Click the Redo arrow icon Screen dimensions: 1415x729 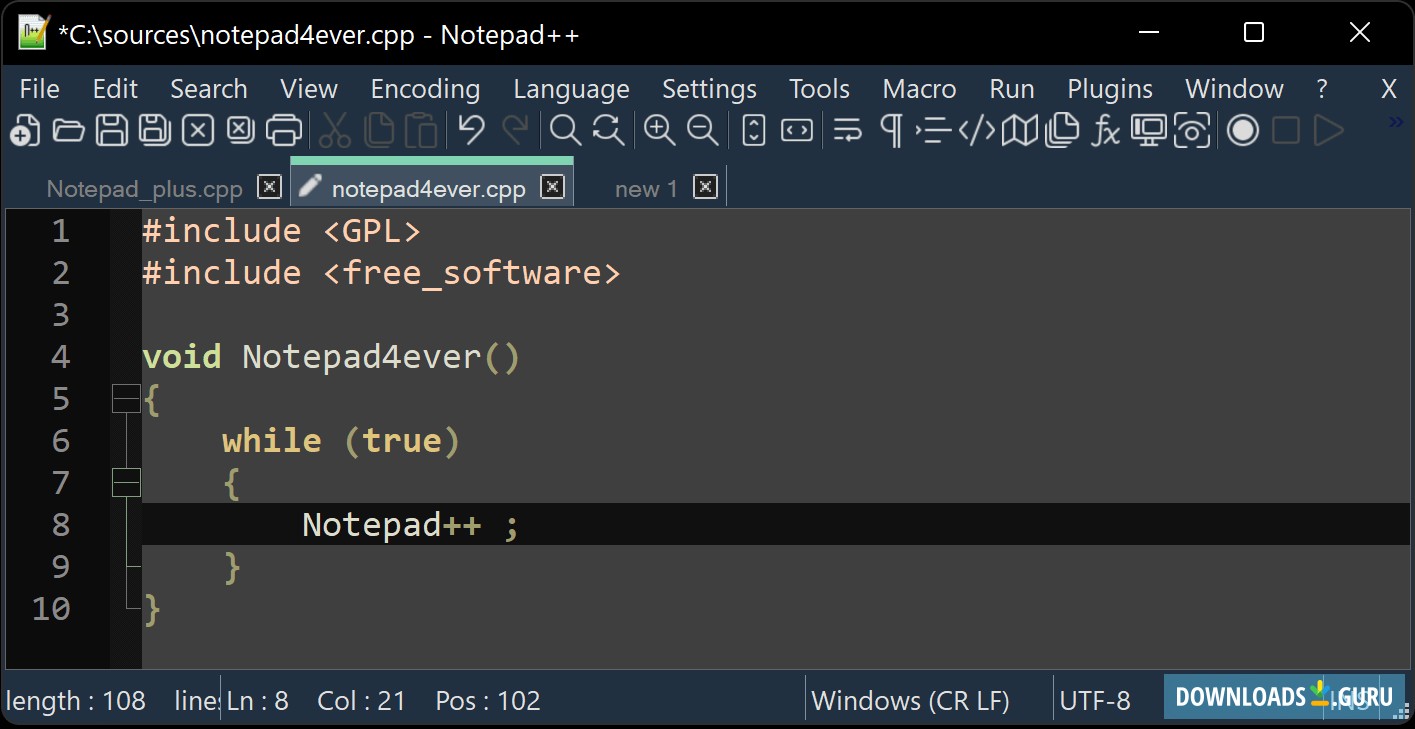515,131
